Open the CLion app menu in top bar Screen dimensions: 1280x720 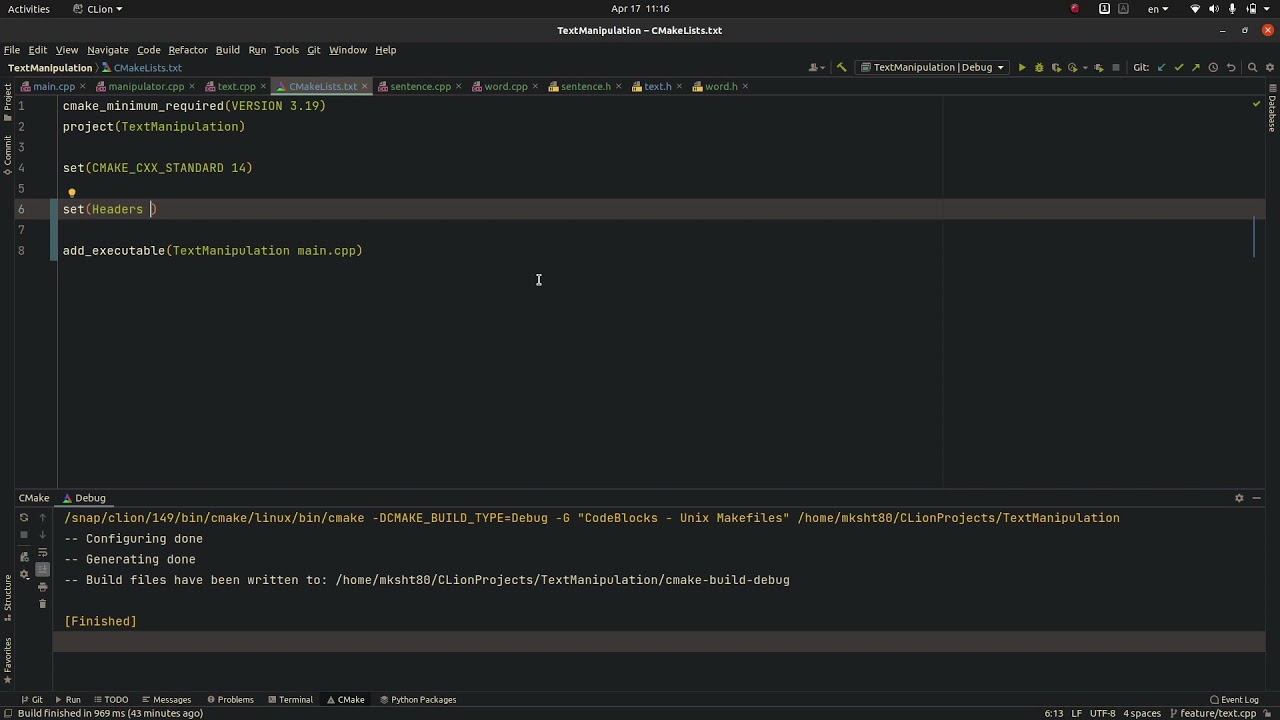(x=98, y=9)
